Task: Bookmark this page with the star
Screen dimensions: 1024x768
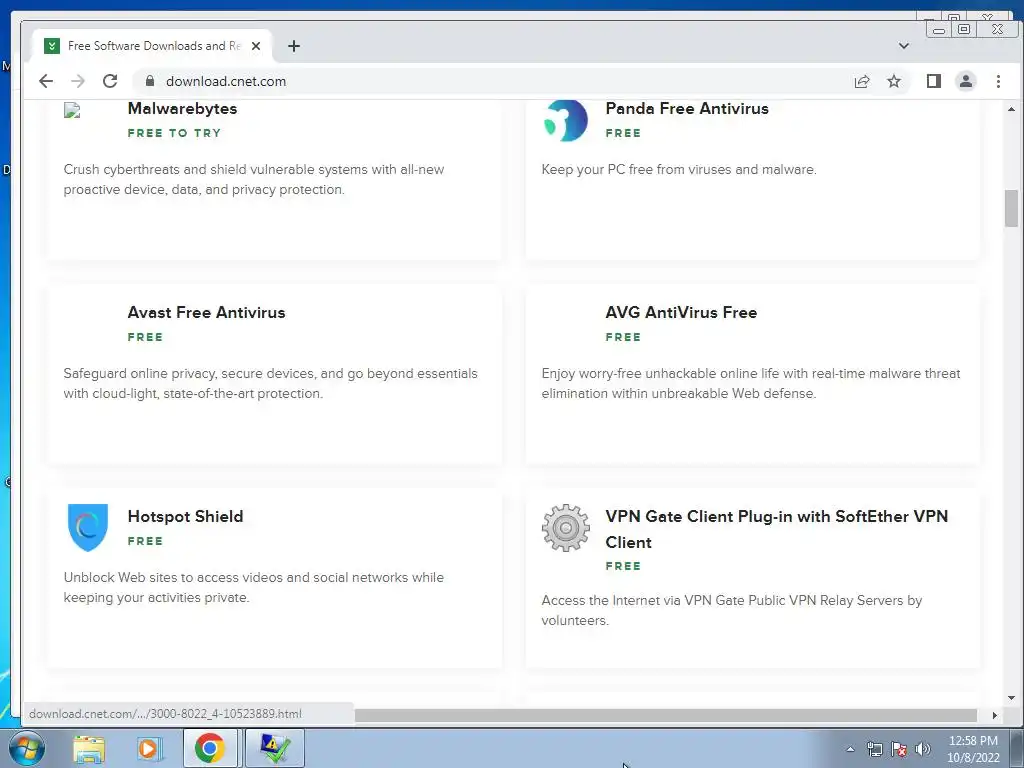Action: click(x=894, y=81)
